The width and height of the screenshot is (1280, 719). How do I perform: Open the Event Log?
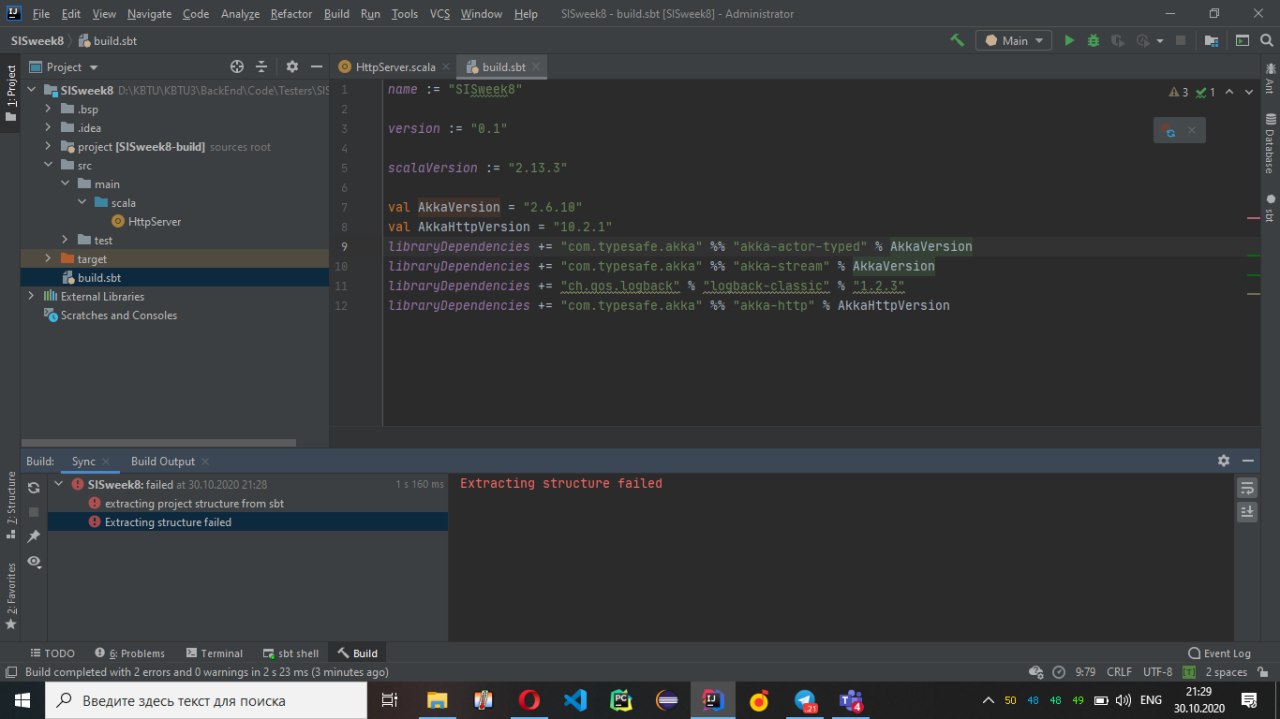1219,653
